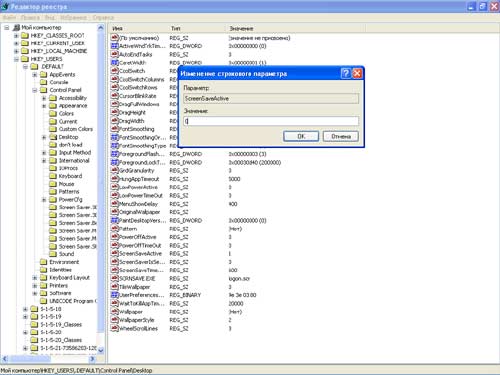
Task: Click the question mark help button in the dialog title
Action: (346, 73)
